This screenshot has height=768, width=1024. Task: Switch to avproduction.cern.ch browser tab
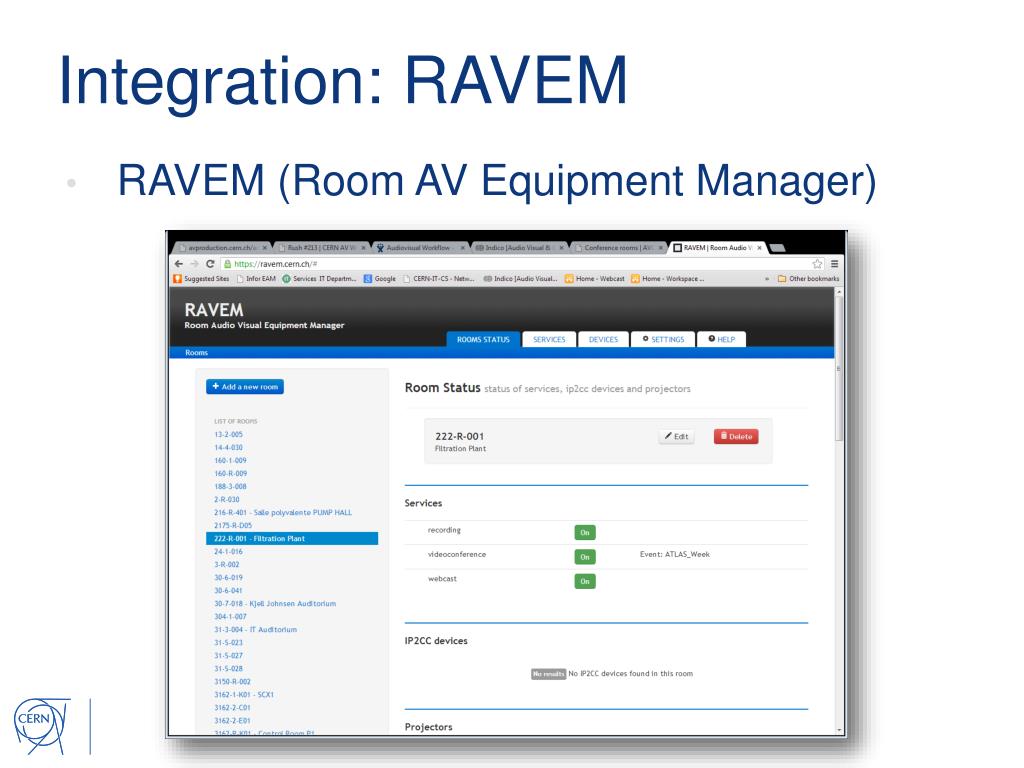click(222, 248)
